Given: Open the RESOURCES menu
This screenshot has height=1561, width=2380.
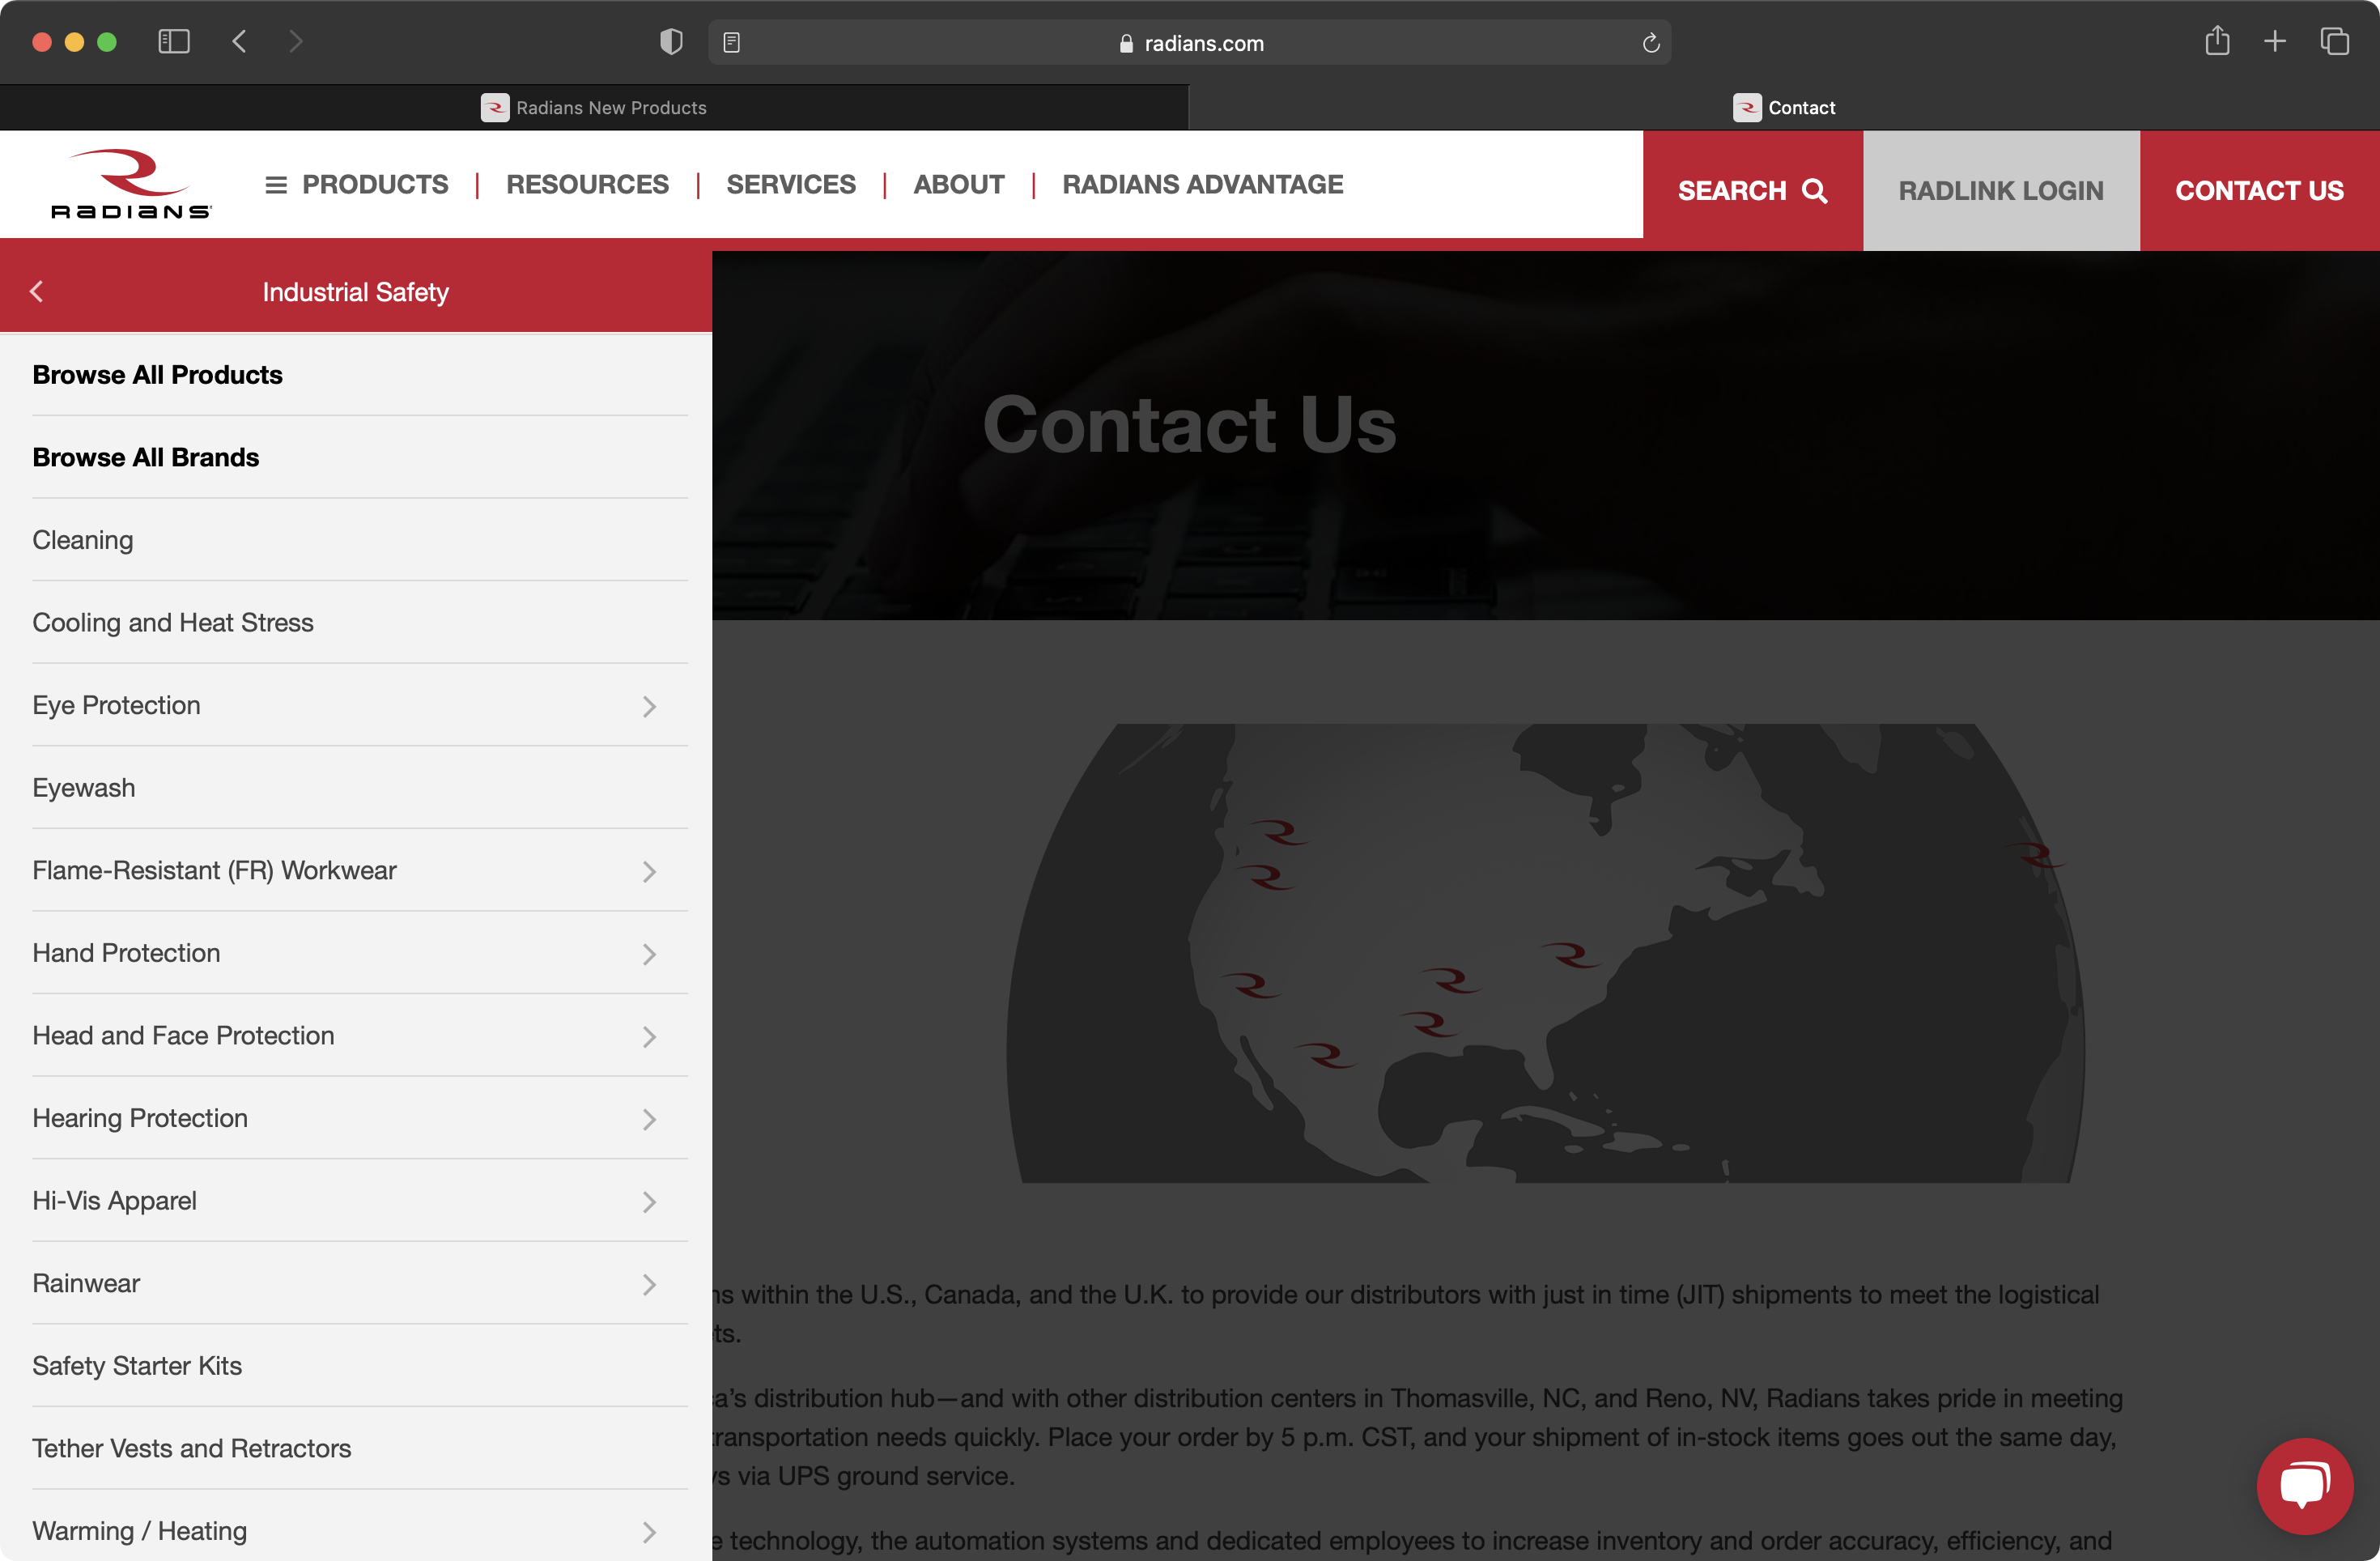Looking at the screenshot, I should [x=587, y=184].
